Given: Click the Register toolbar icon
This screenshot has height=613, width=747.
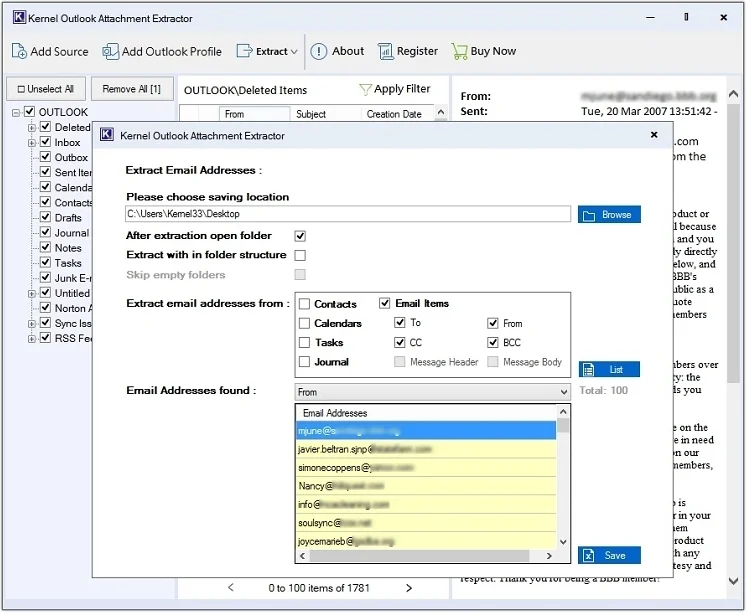Looking at the screenshot, I should point(385,51).
